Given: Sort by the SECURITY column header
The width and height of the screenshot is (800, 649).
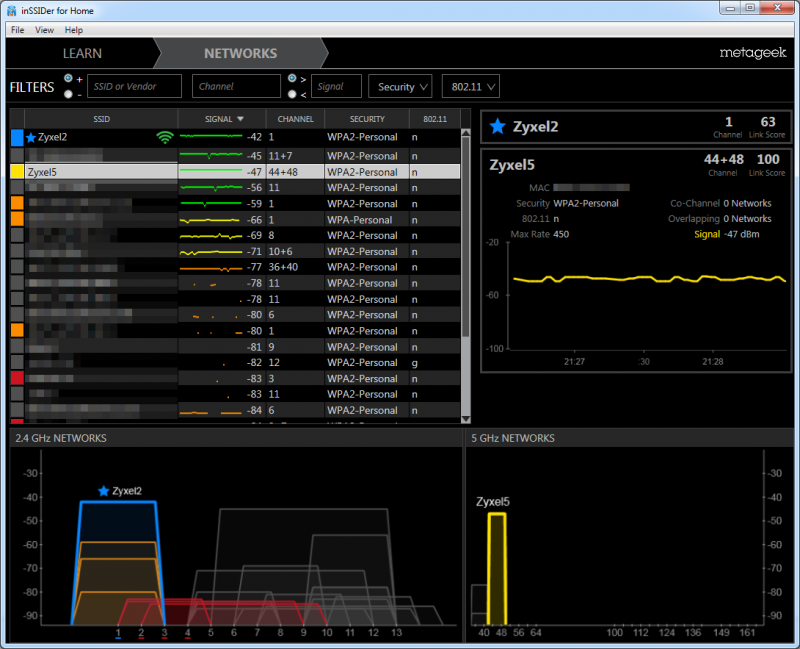Looking at the screenshot, I should coord(367,119).
